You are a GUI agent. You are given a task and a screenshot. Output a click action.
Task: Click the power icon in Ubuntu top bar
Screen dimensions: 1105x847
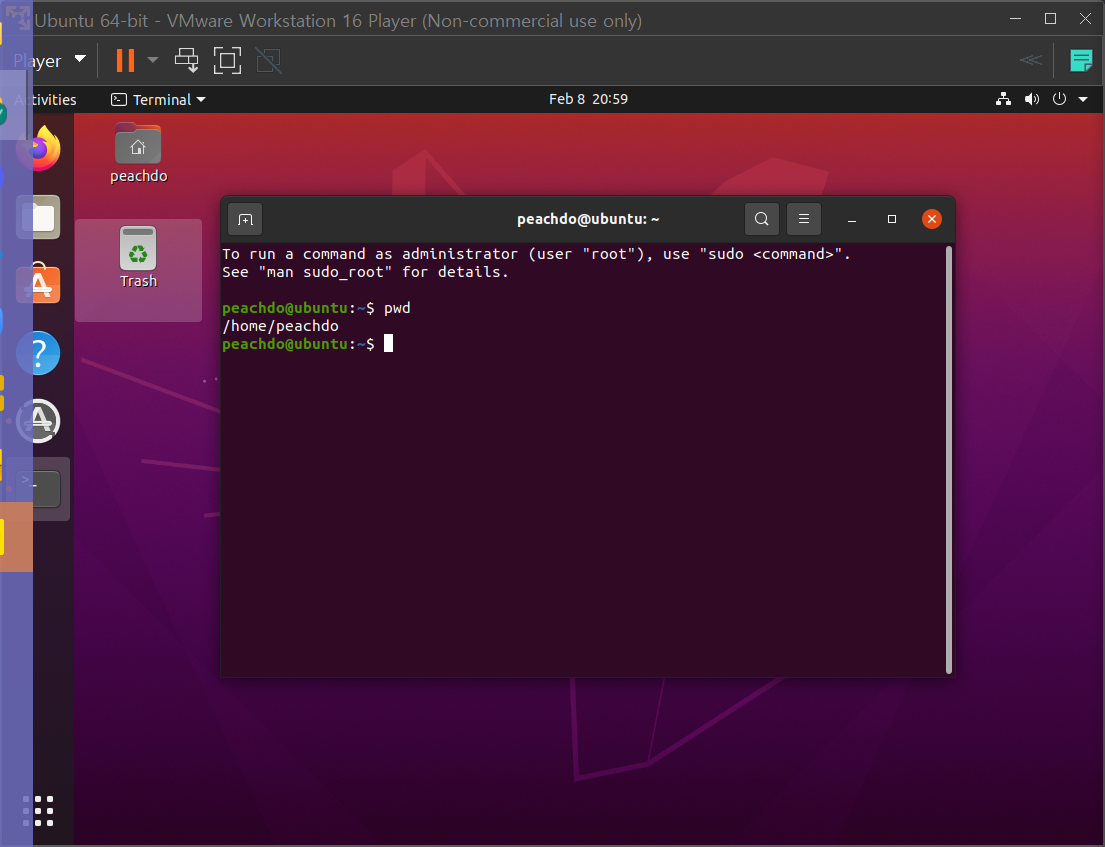pos(1059,99)
